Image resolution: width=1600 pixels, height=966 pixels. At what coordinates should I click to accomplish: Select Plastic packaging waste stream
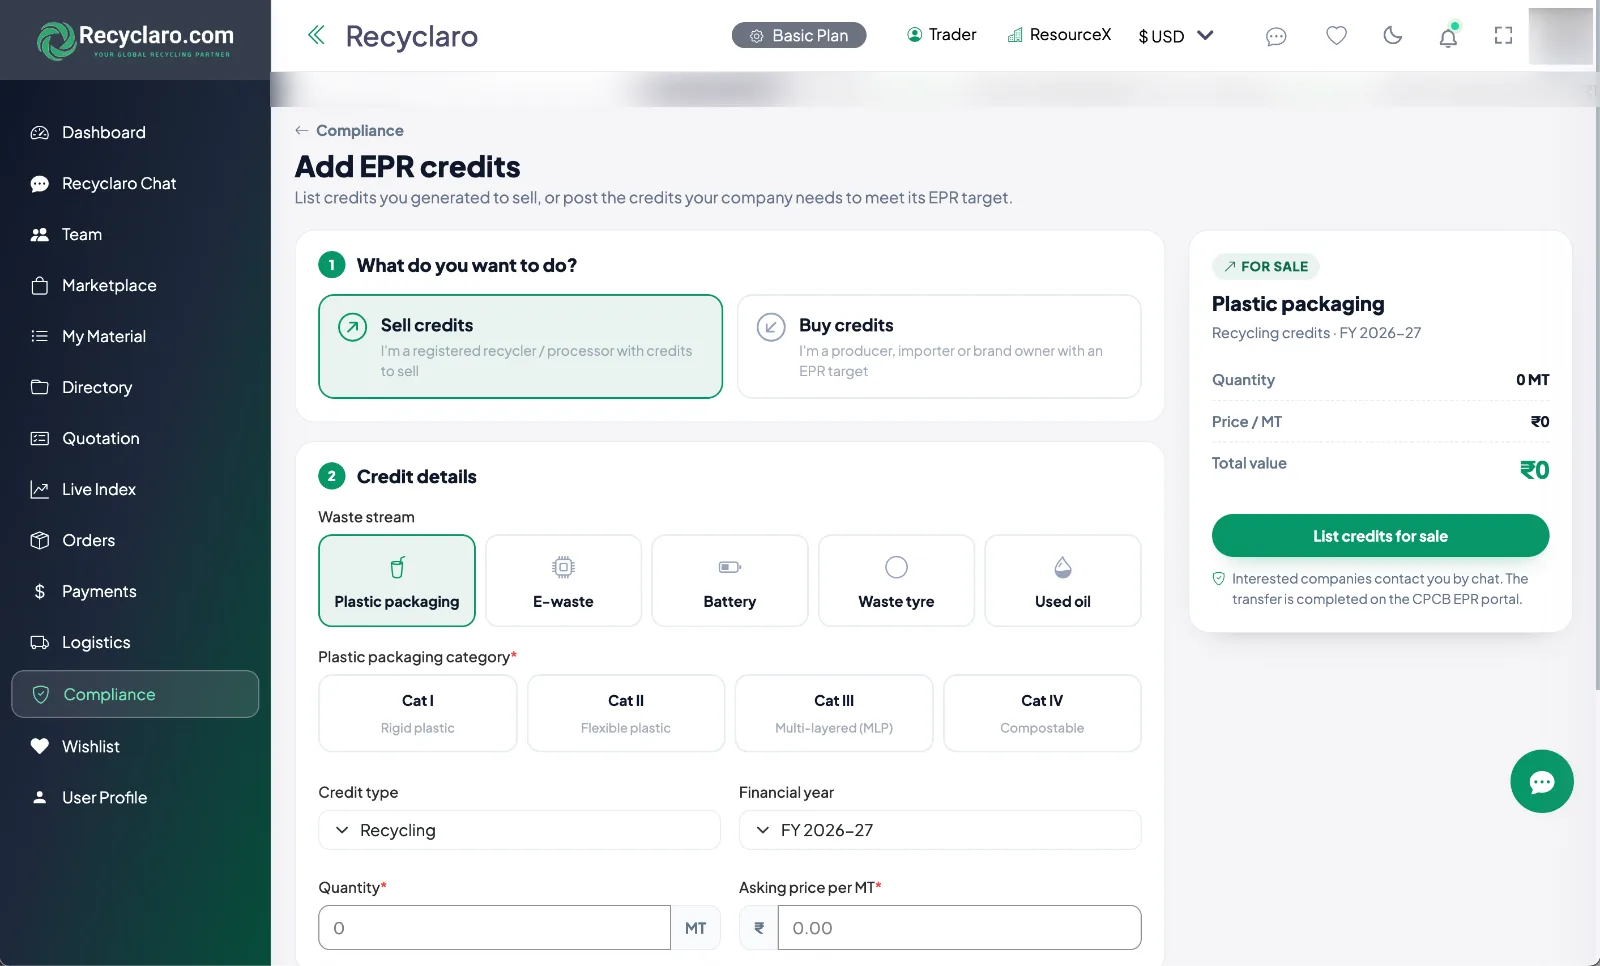coord(397,581)
